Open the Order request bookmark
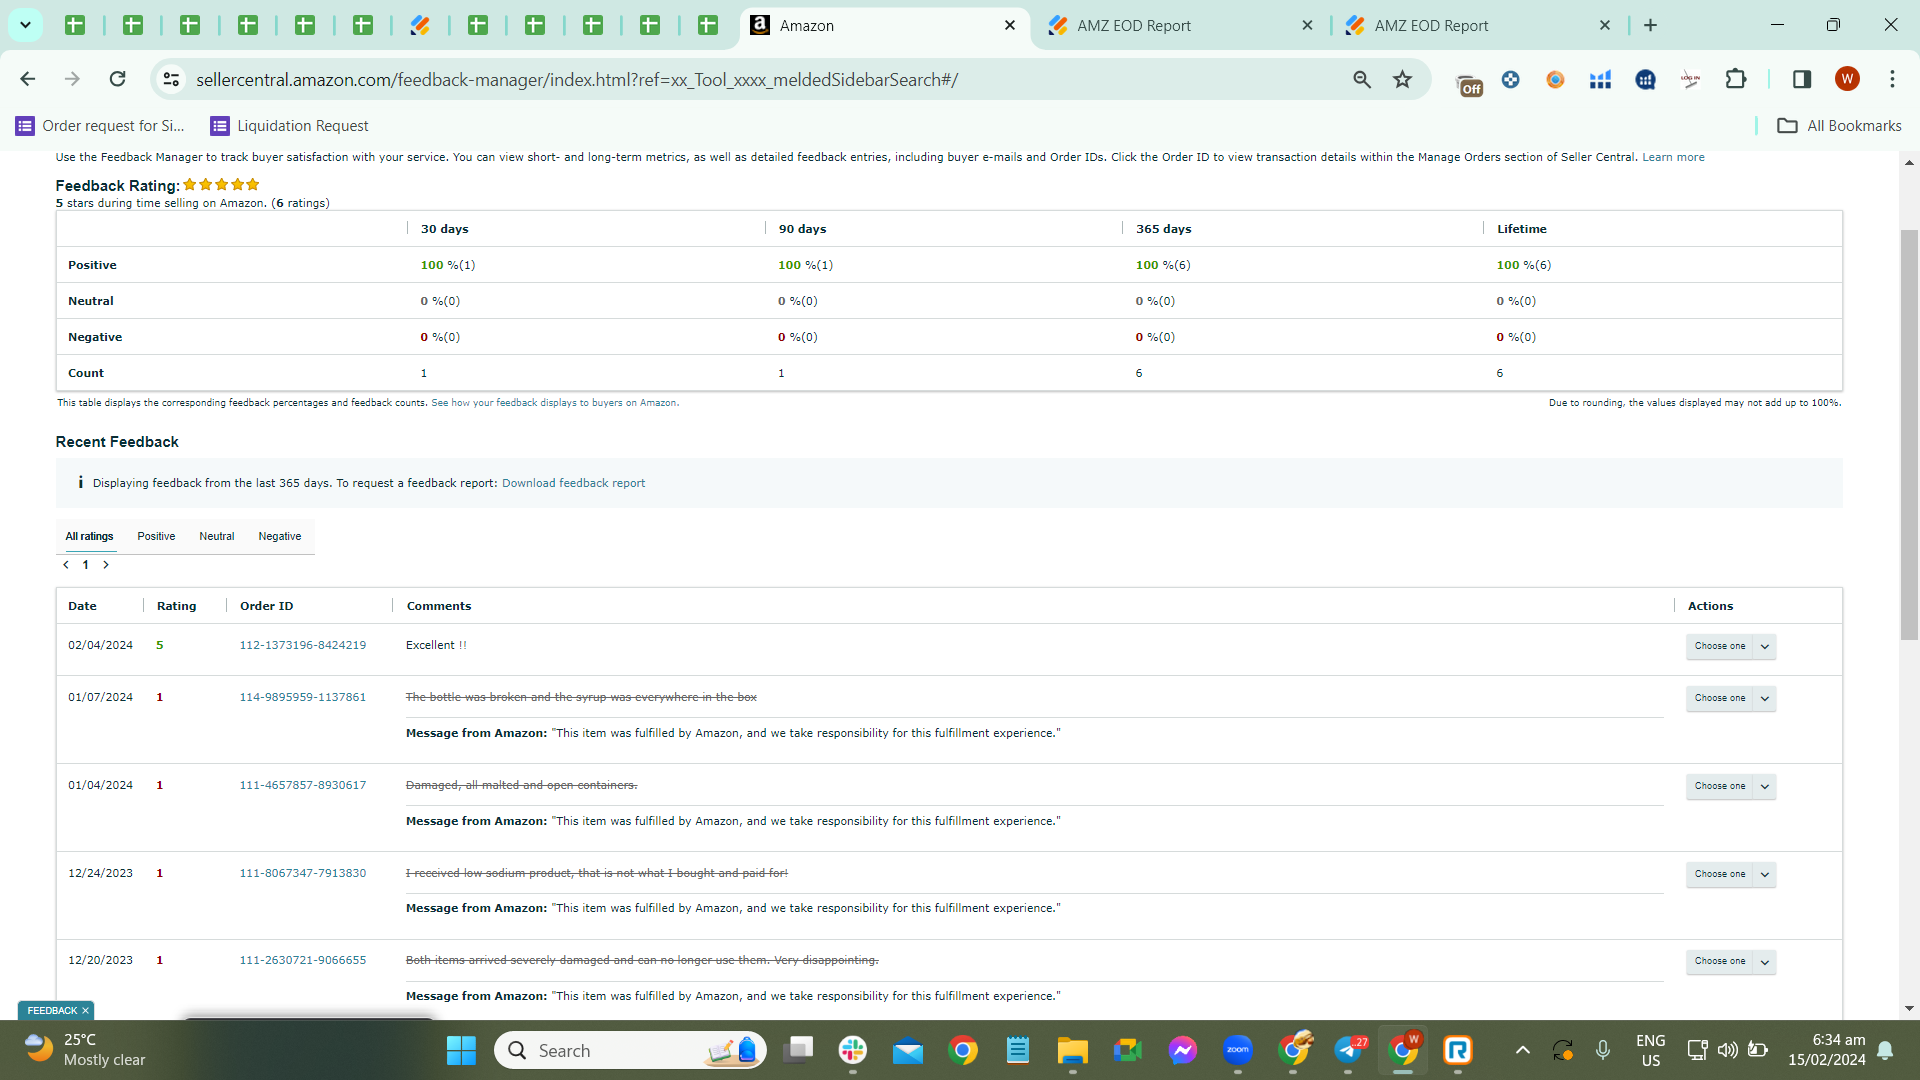The image size is (1920, 1080). 100,125
